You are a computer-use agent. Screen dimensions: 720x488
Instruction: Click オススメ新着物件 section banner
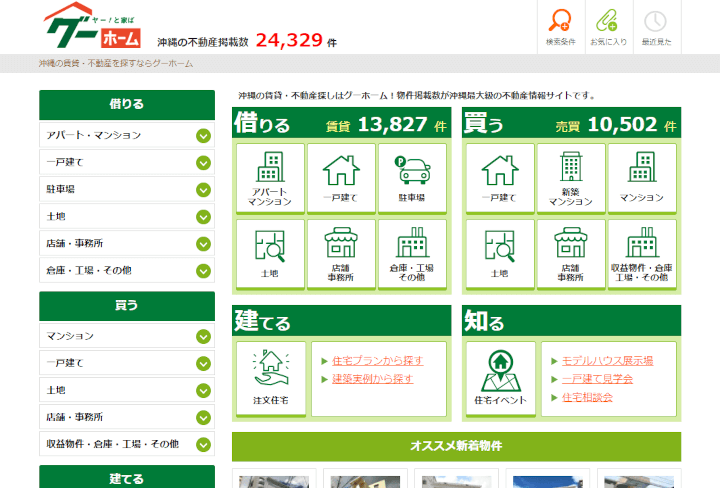pos(456,446)
